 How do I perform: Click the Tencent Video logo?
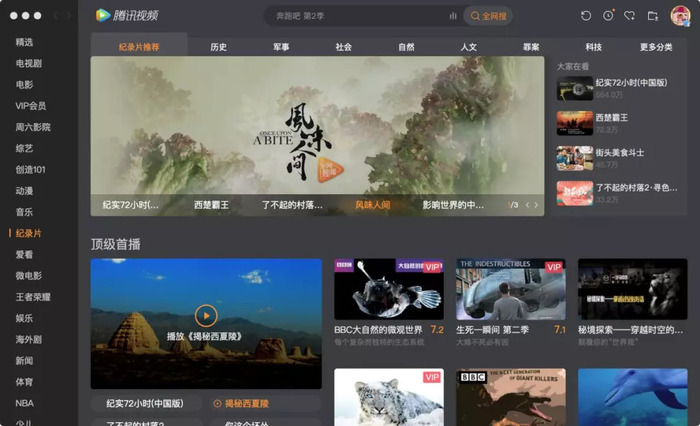point(127,16)
